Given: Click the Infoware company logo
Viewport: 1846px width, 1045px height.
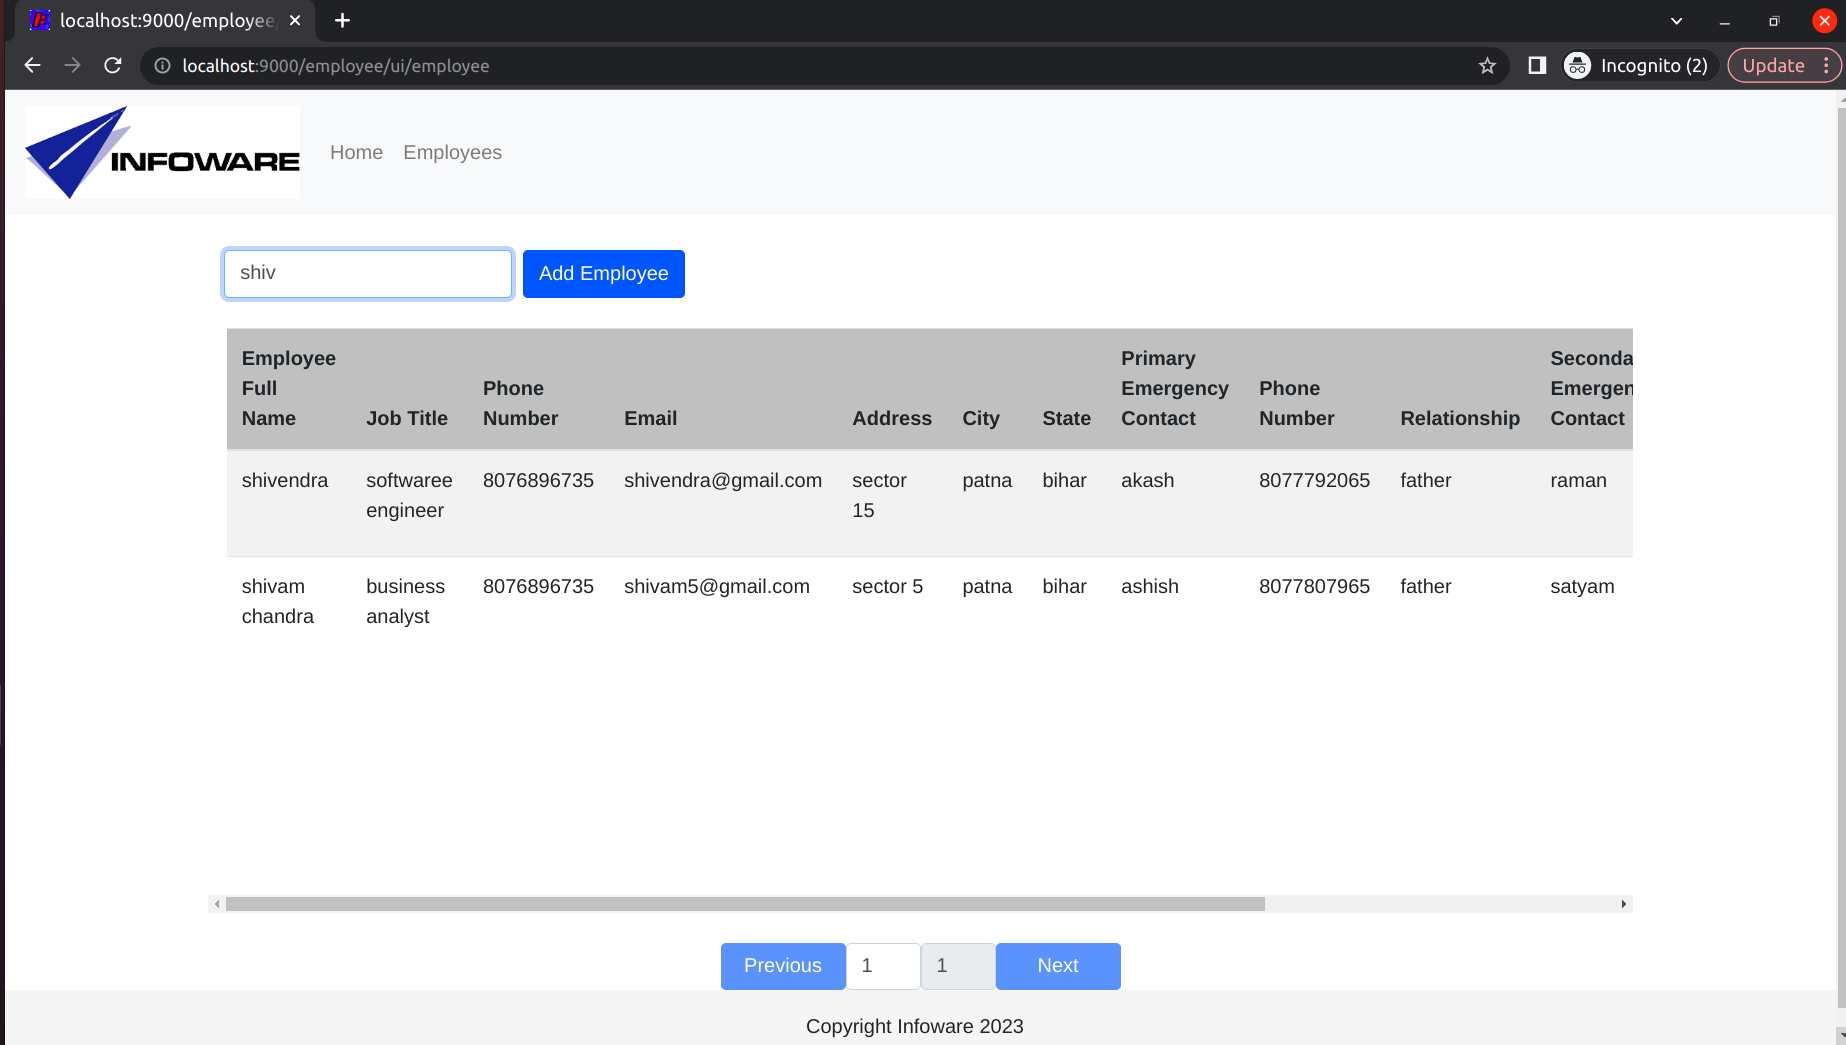Looking at the screenshot, I should [x=161, y=152].
